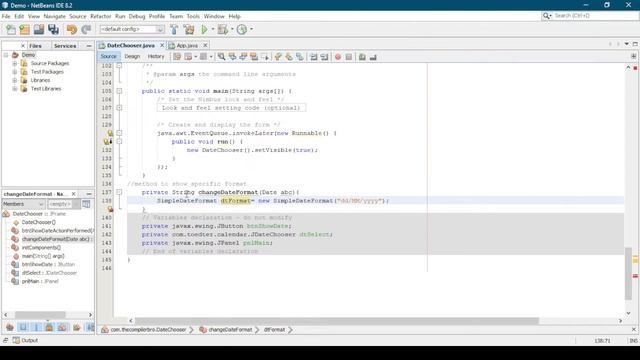Toggle Show Fields filter in Navigator

[x=23, y=327]
